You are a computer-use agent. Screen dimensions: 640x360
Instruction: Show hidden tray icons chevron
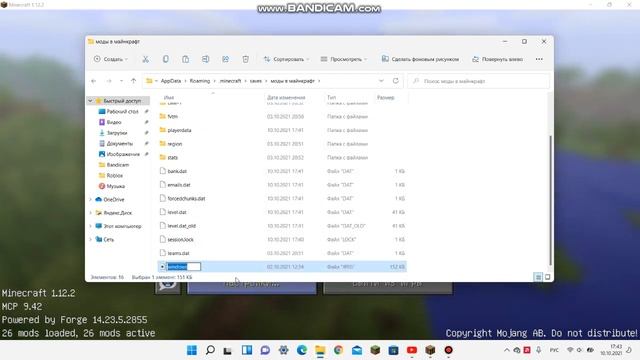(x=507, y=350)
